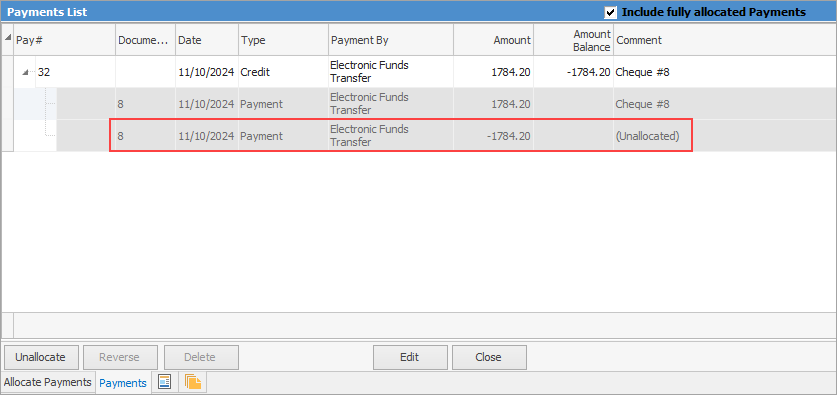This screenshot has height=395, width=837.
Task: Select the -1784.20 amount in unallocated row
Action: (x=493, y=136)
